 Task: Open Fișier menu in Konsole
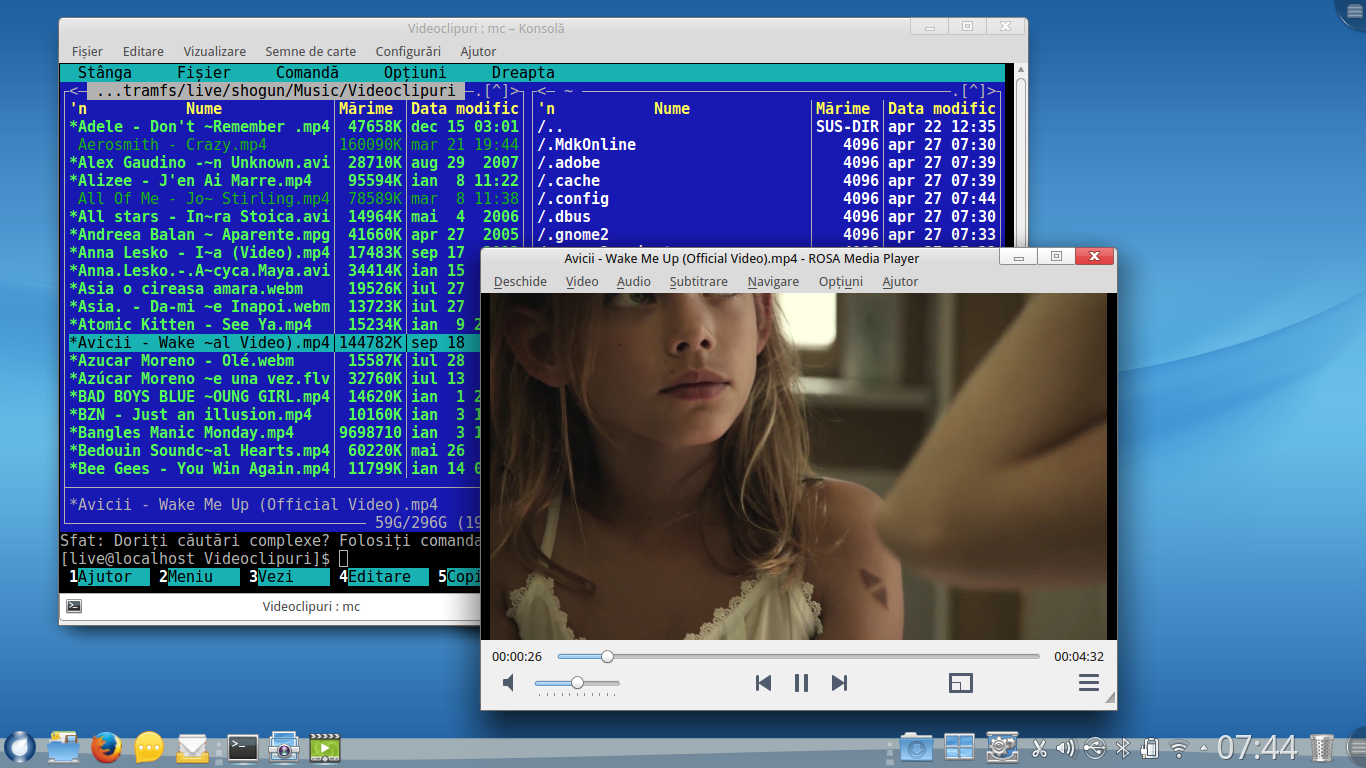click(x=87, y=51)
